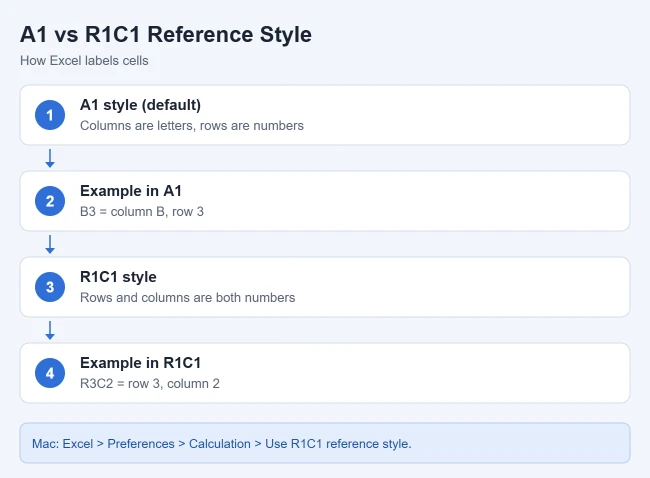Select the "B3 = column B, row 3" line
This screenshot has height=478, width=650.
point(142,211)
